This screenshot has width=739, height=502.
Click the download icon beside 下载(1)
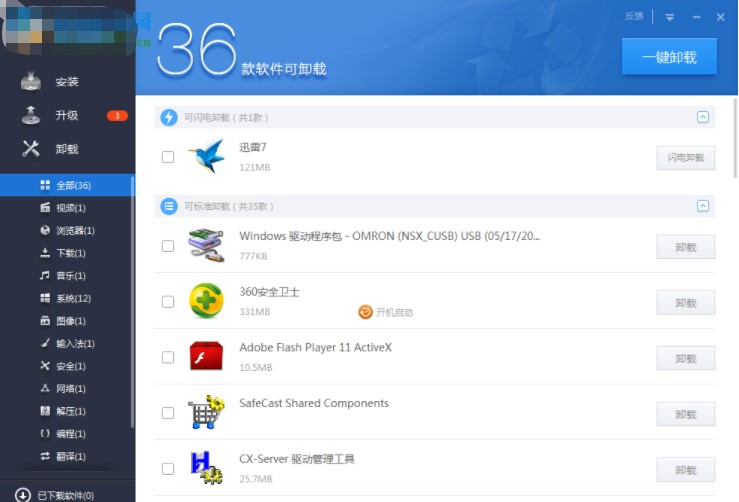(45, 253)
